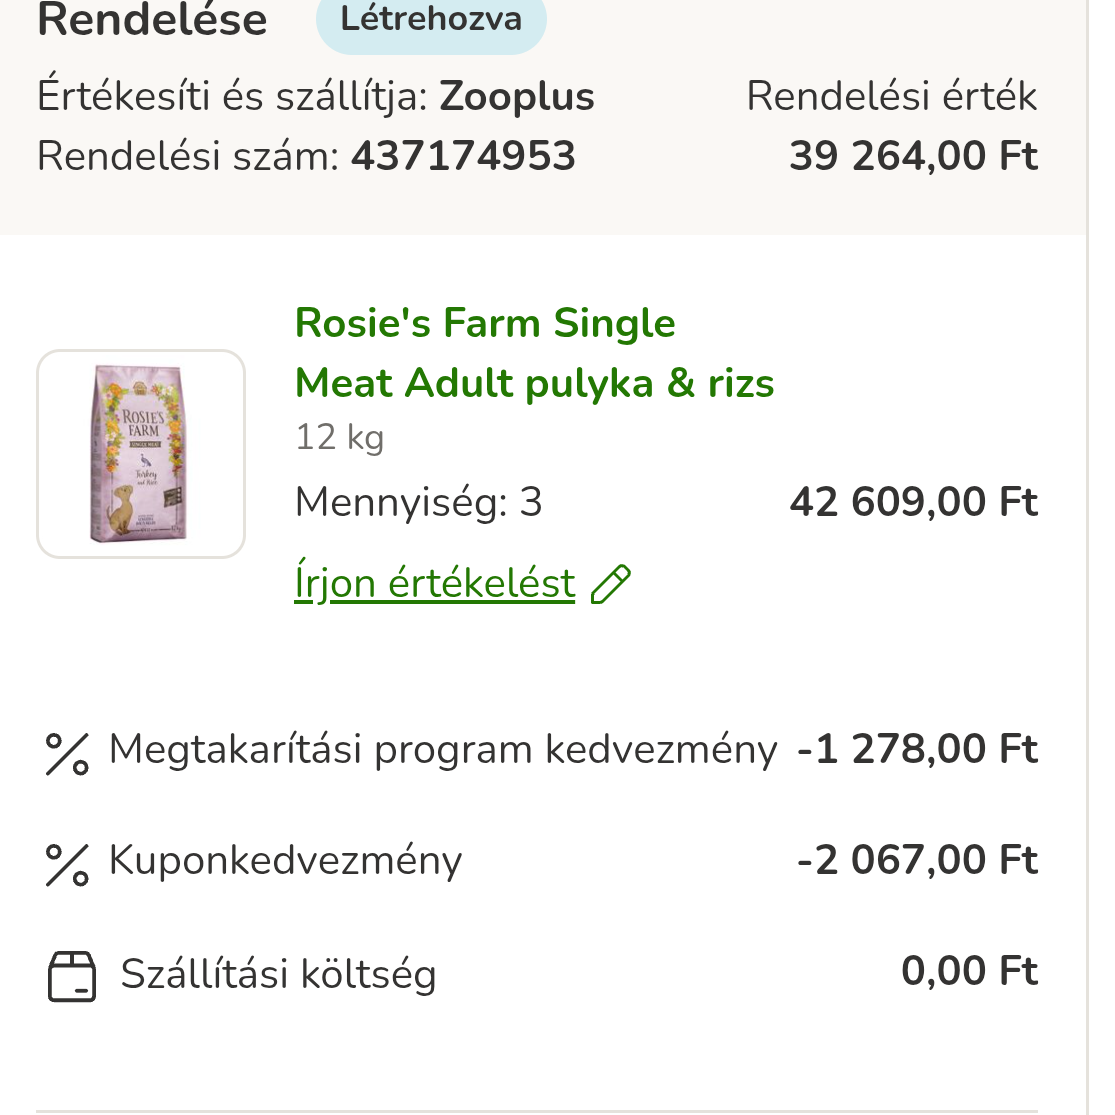Click the pencil icon beside Írjon értékelést
This screenshot has height=1115, width=1115.
click(611, 584)
